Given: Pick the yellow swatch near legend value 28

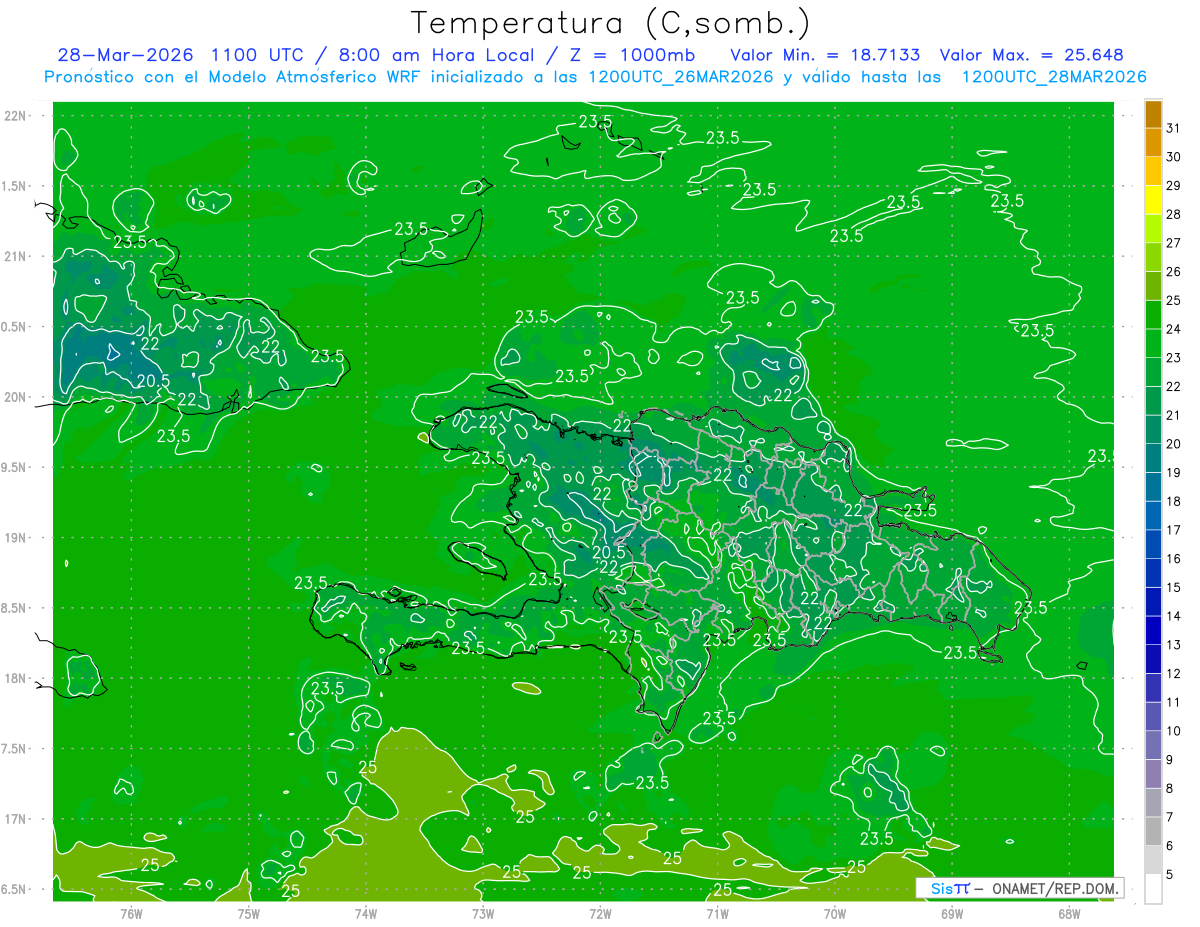Looking at the screenshot, I should (x=1153, y=214).
